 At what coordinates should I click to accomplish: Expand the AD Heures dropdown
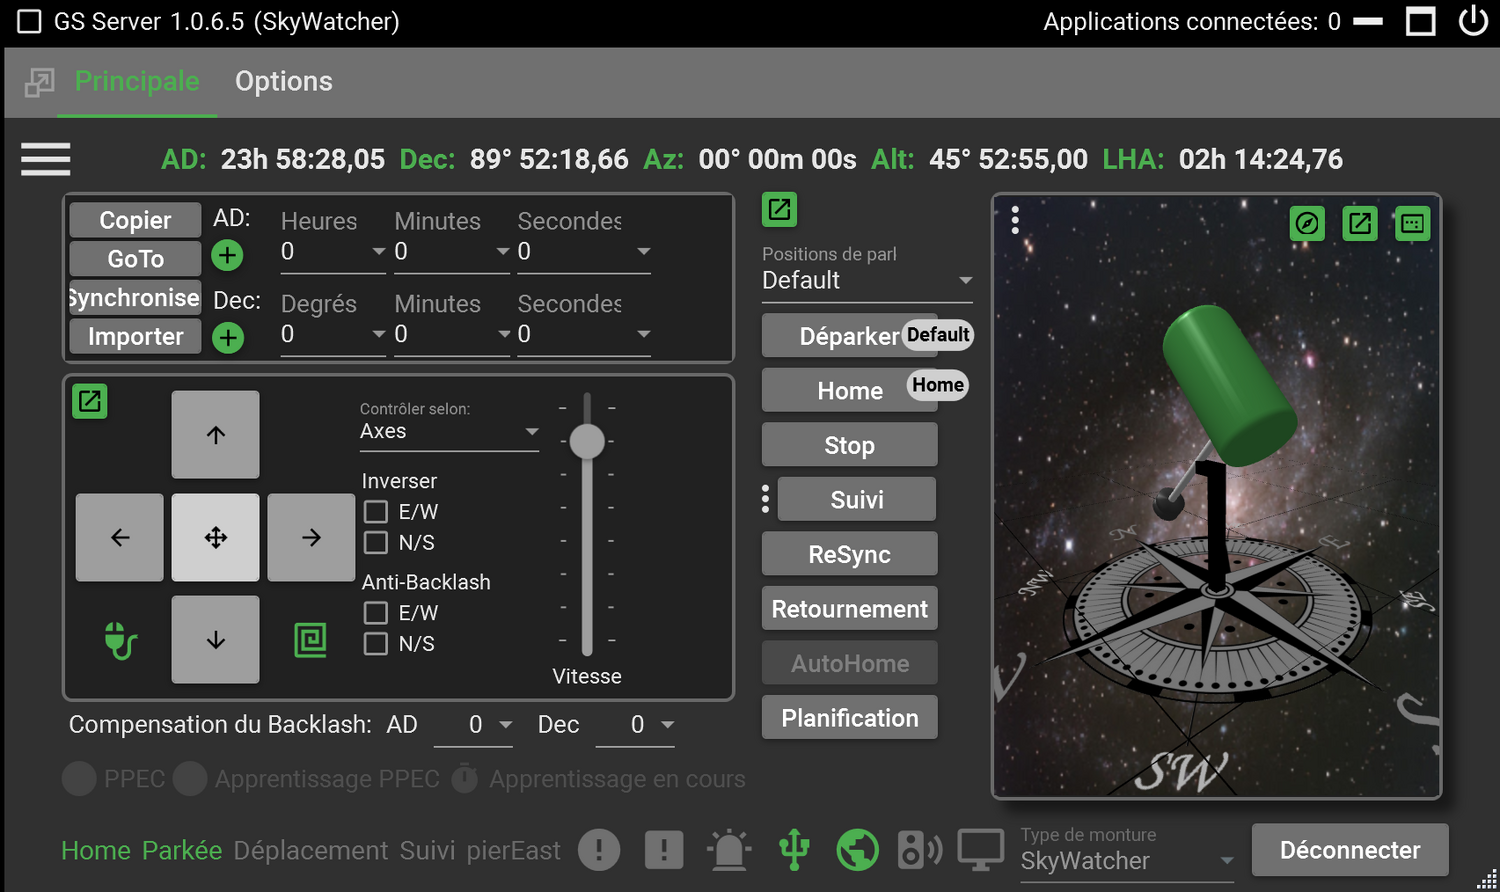click(333, 252)
